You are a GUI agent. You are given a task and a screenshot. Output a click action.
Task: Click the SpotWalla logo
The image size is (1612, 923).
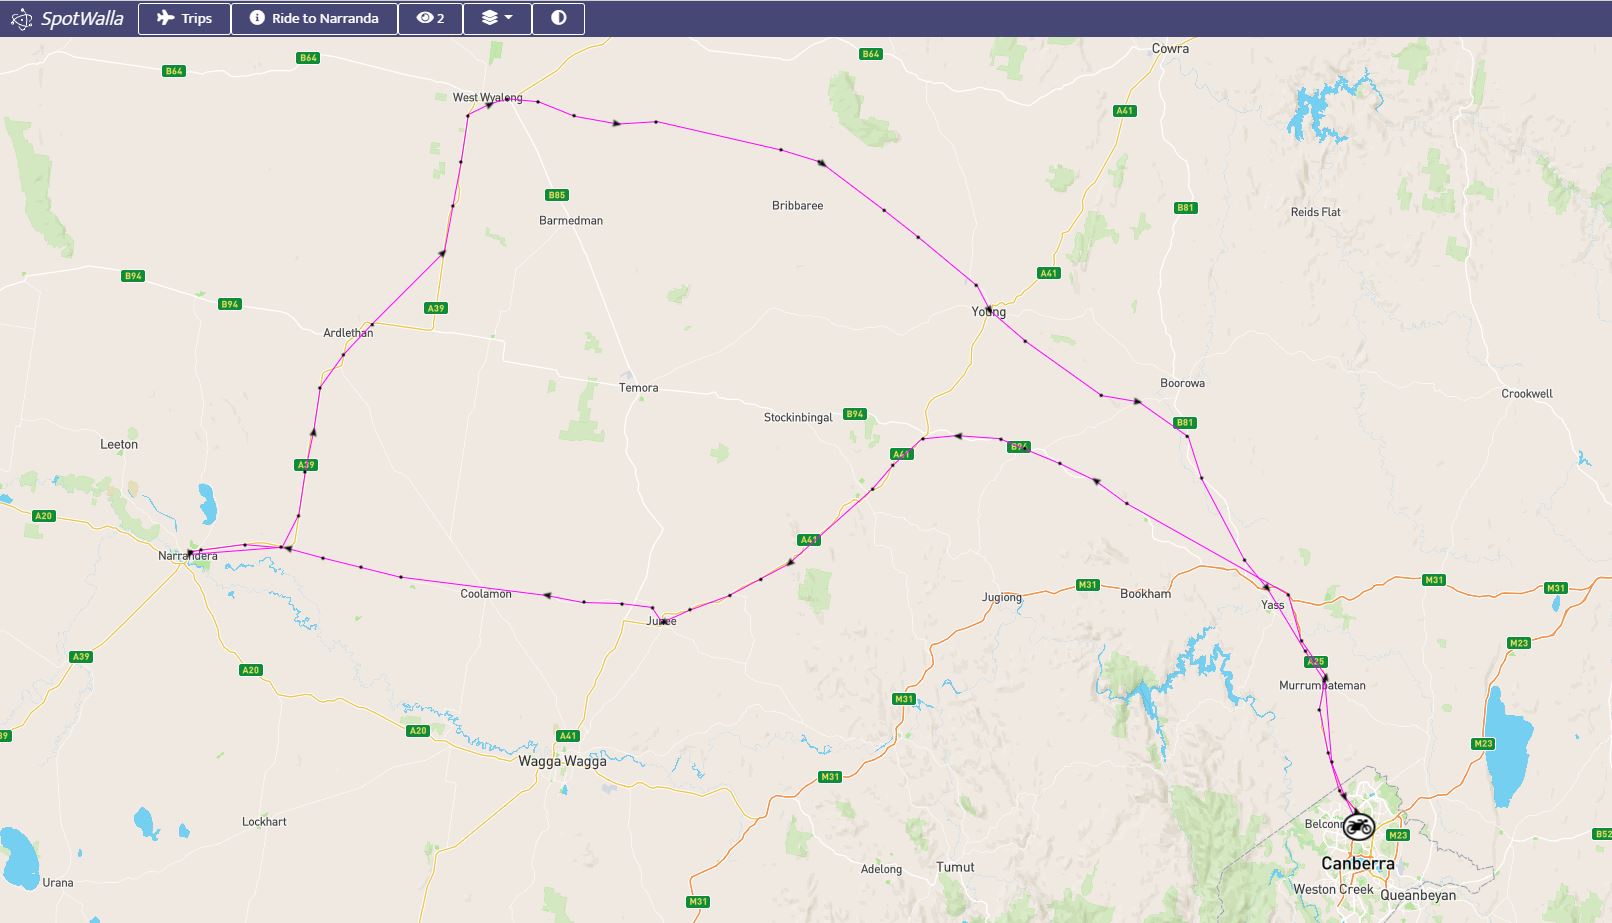[x=67, y=18]
